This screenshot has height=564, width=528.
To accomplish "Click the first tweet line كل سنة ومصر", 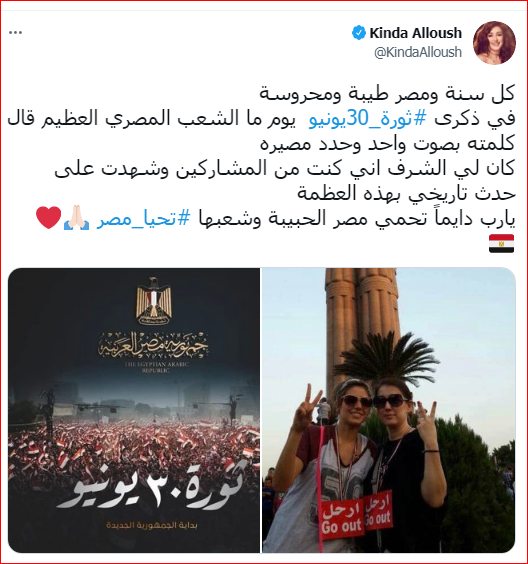I will click(387, 94).
